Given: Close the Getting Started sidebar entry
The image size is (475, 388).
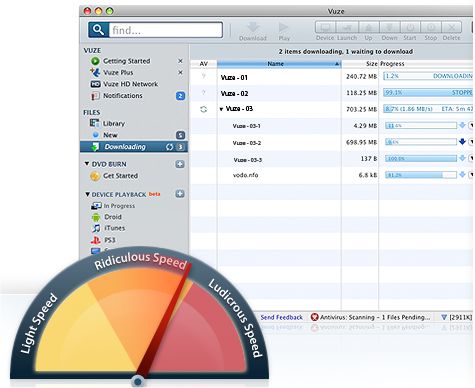Looking at the screenshot, I should [180, 61].
